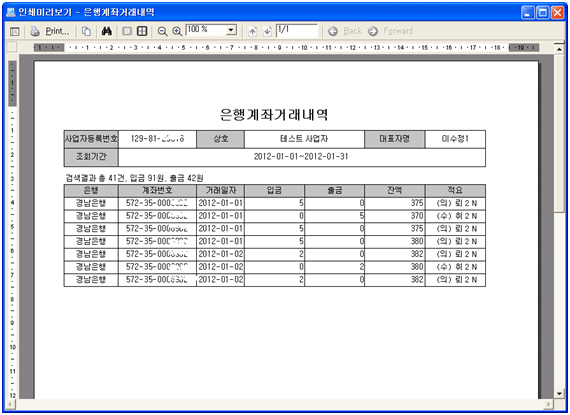Click the scroll right arrow of horizontal scrollbar
This screenshot has width=570, height=415.
pos(549,404)
